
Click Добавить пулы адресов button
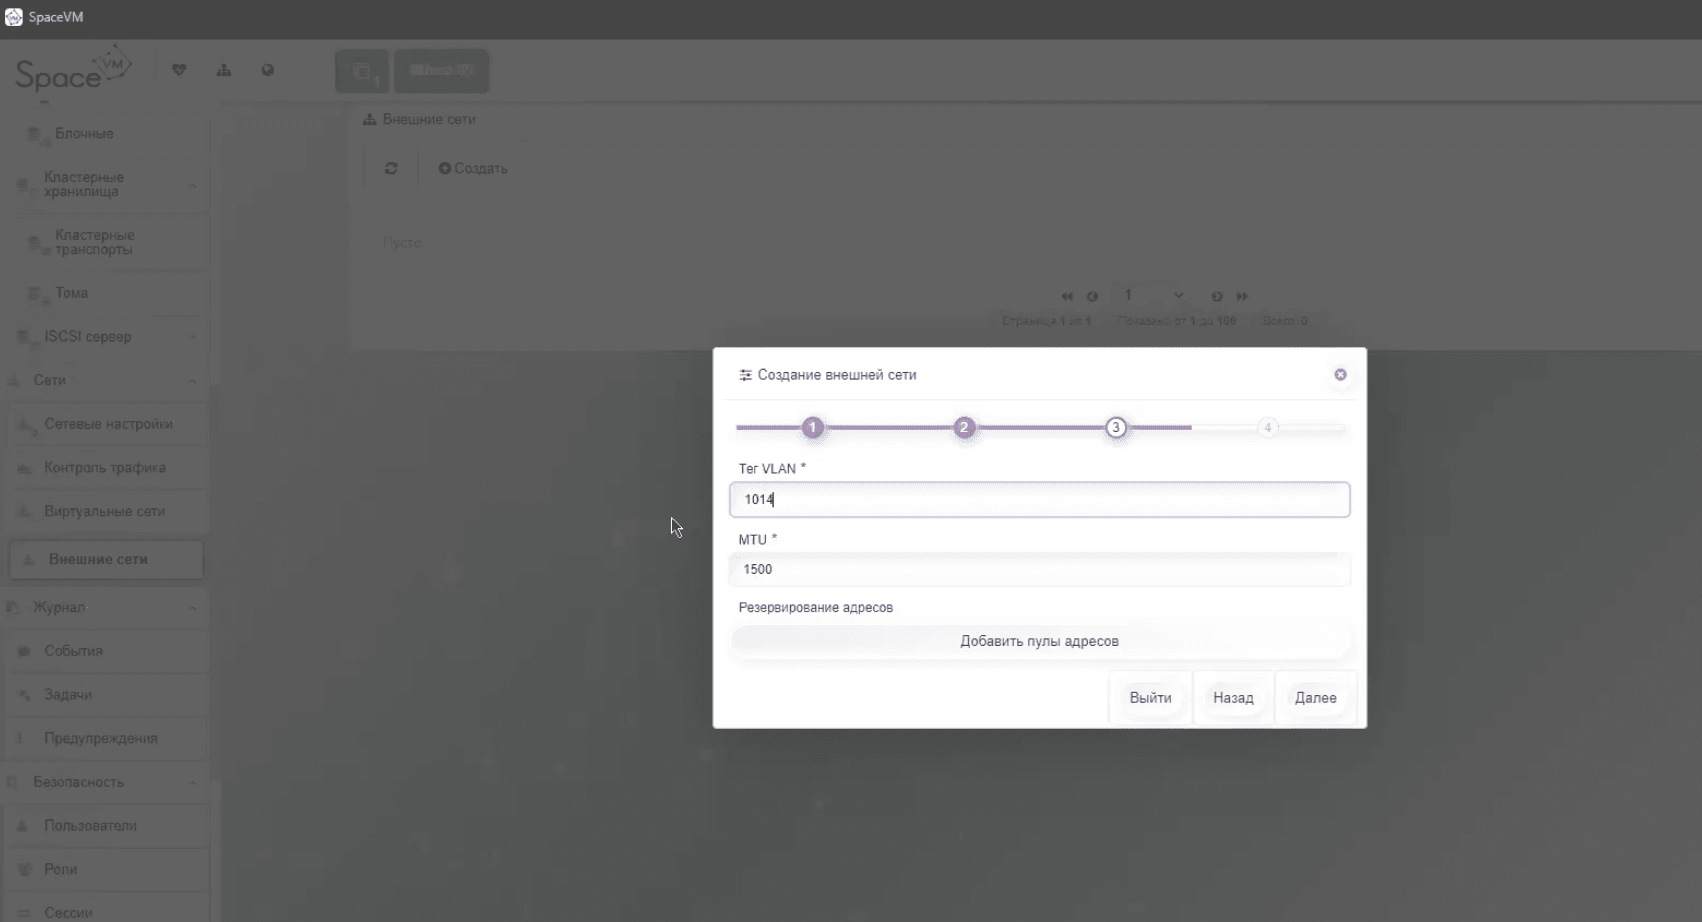(1039, 641)
